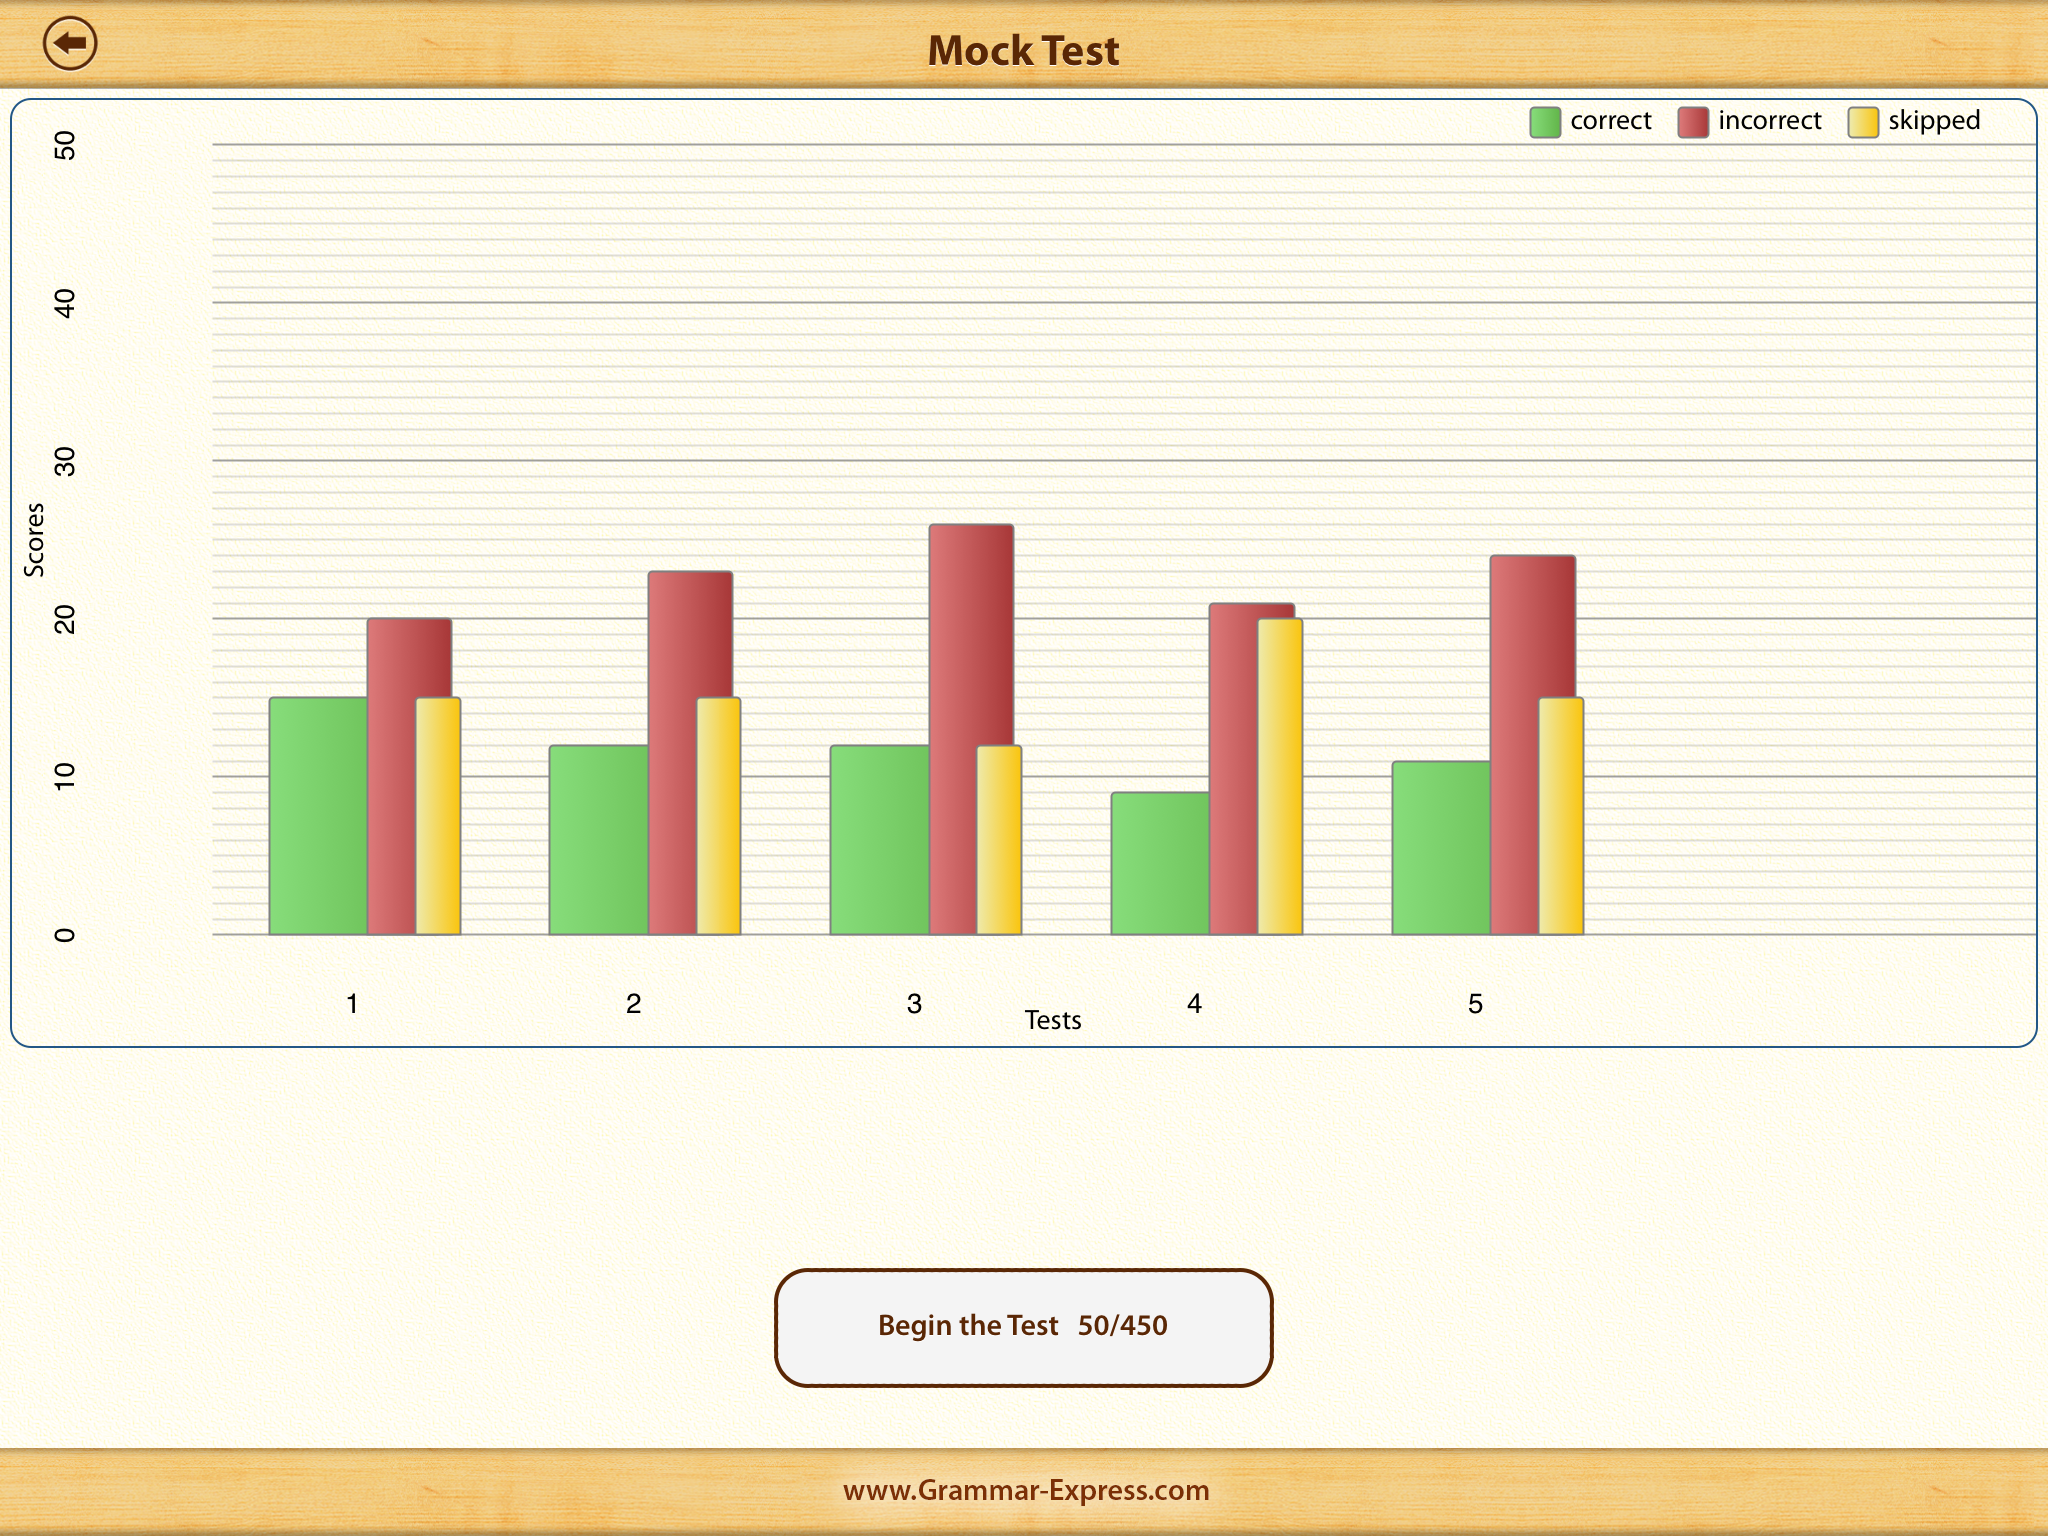Image resolution: width=2048 pixels, height=1536 pixels.
Task: Select the green correct bar for test 3
Action: point(879,840)
